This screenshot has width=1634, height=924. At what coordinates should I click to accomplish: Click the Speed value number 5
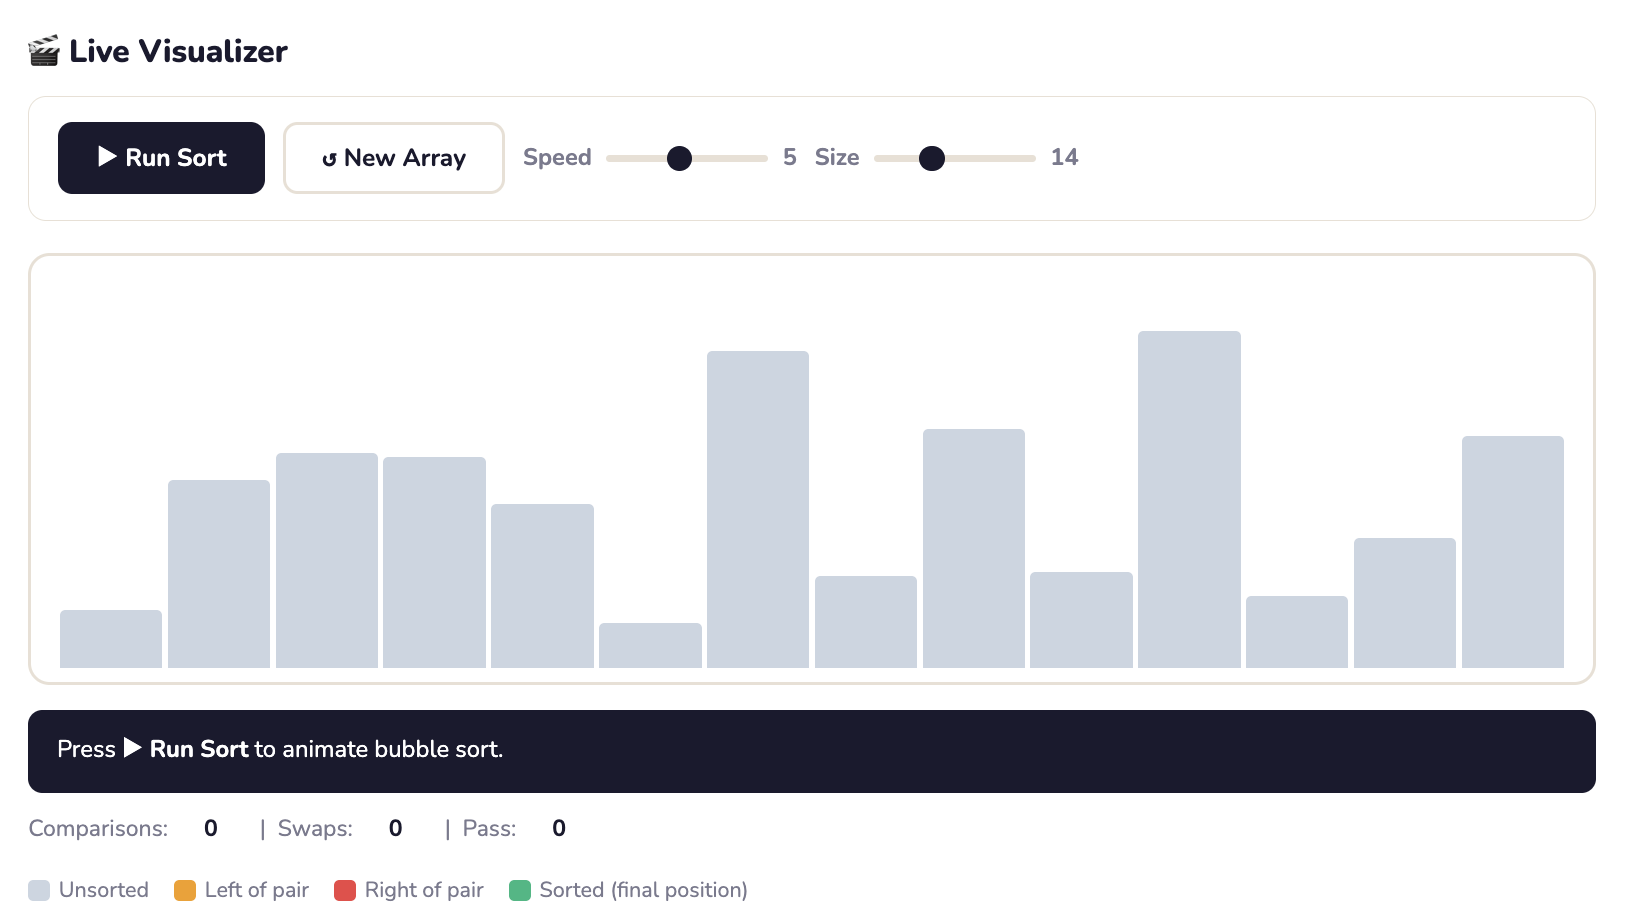click(789, 157)
